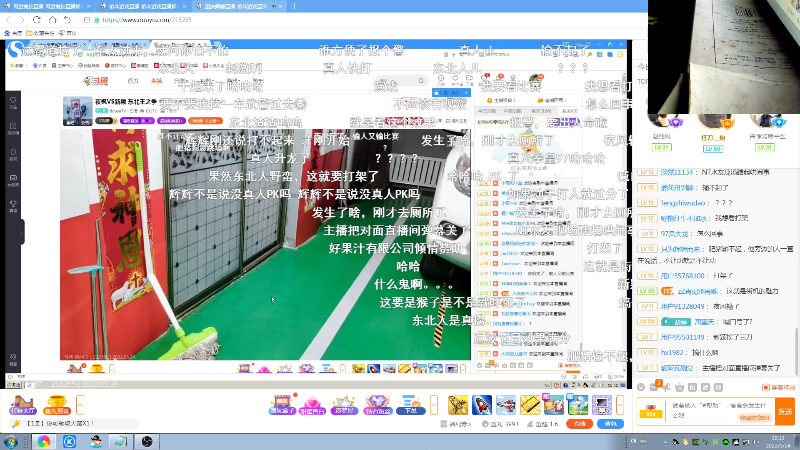Click the trophy icon in left sidebar
The height and width of the screenshot is (450, 800).
tap(13, 205)
